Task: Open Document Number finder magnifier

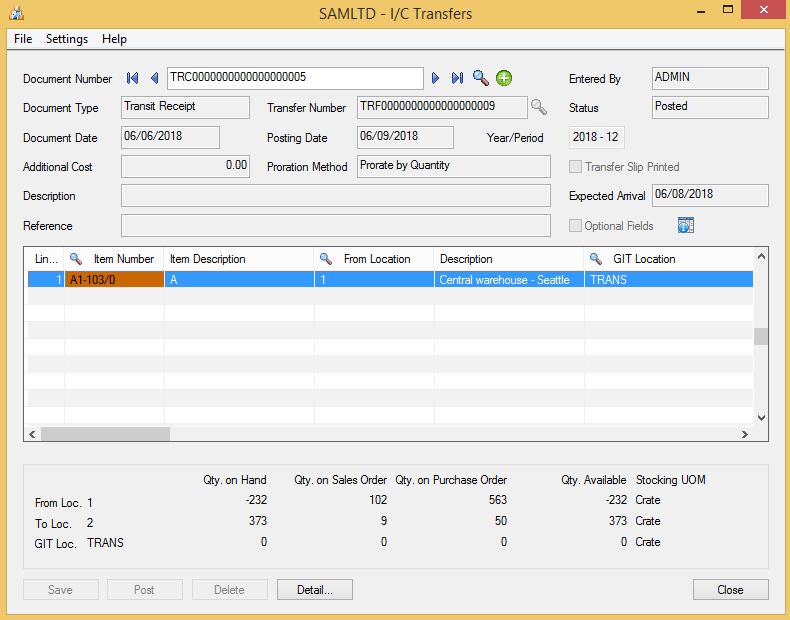Action: pos(481,78)
